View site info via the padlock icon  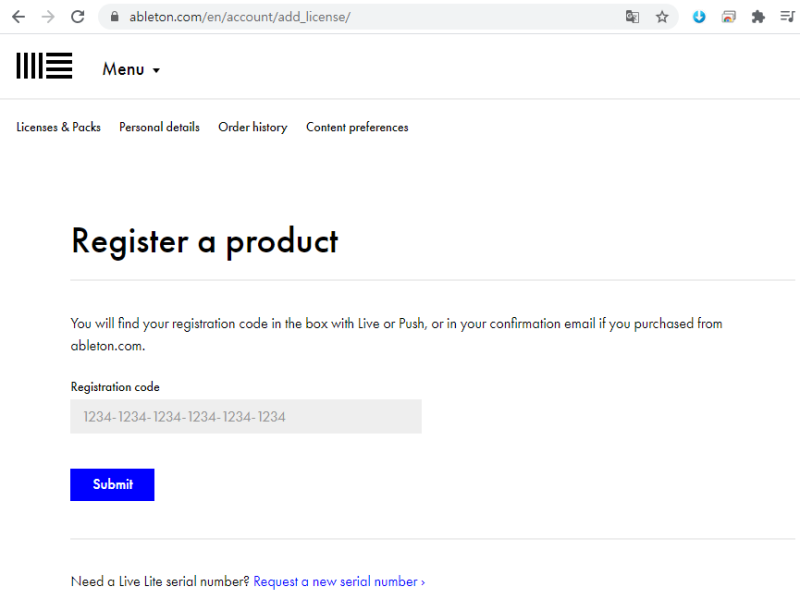(115, 17)
